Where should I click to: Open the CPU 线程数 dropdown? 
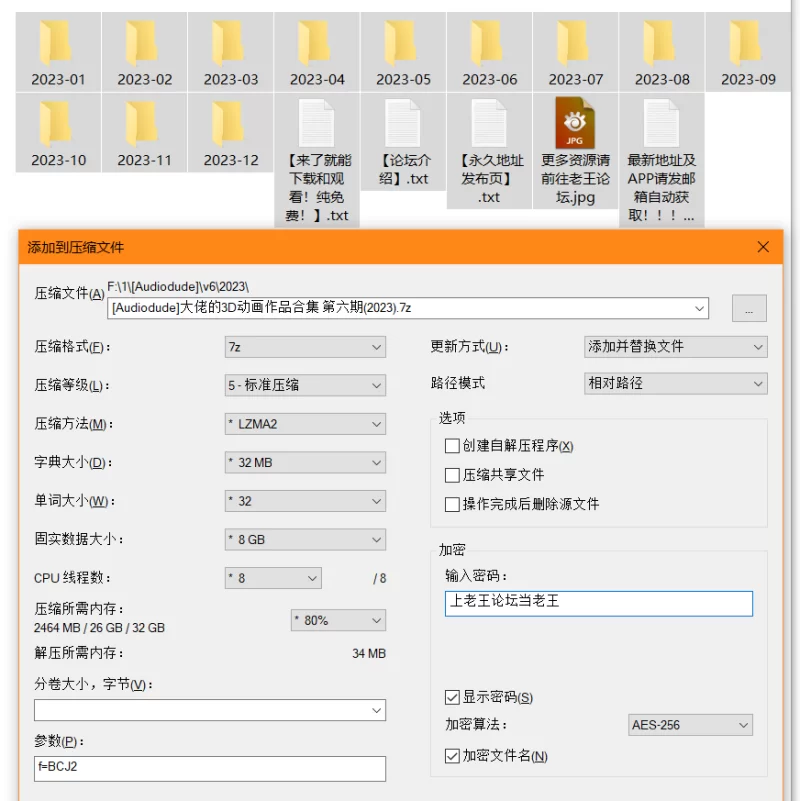273,578
